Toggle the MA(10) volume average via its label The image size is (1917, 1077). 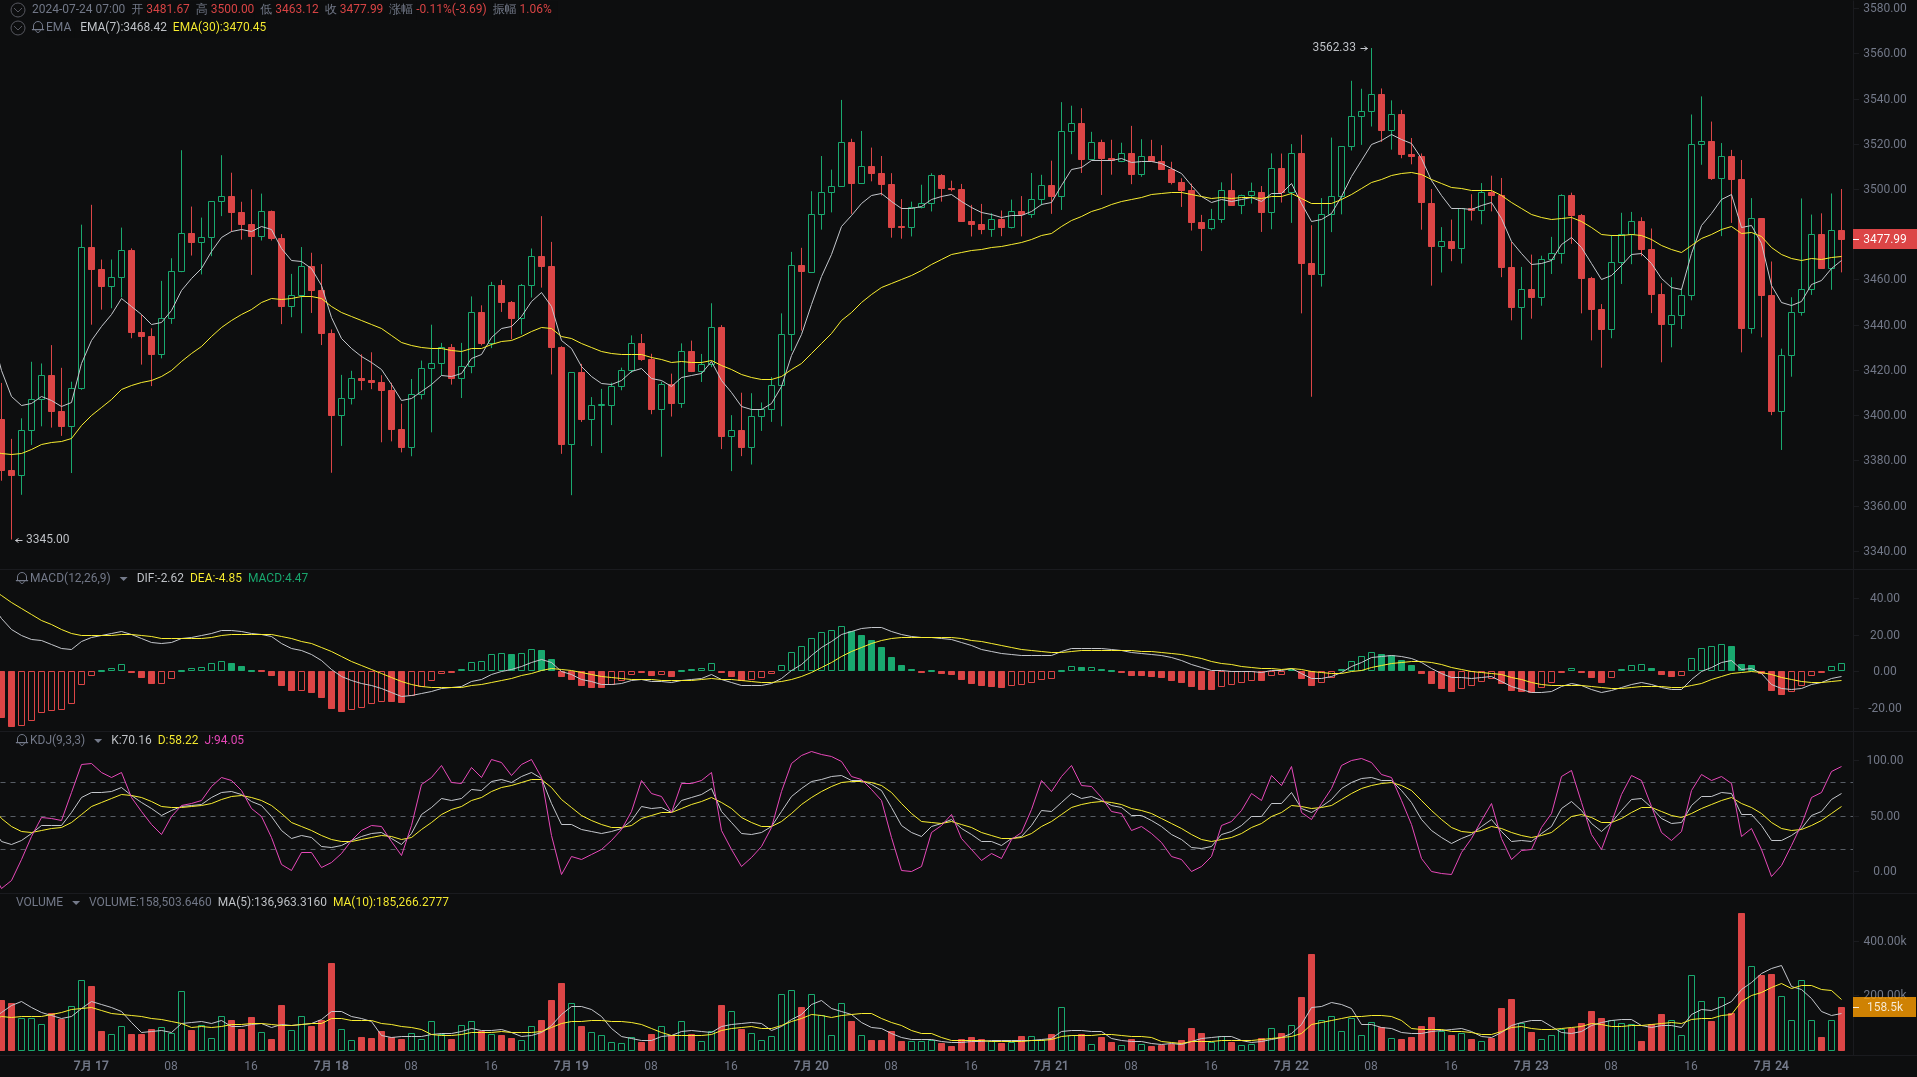[x=391, y=901]
